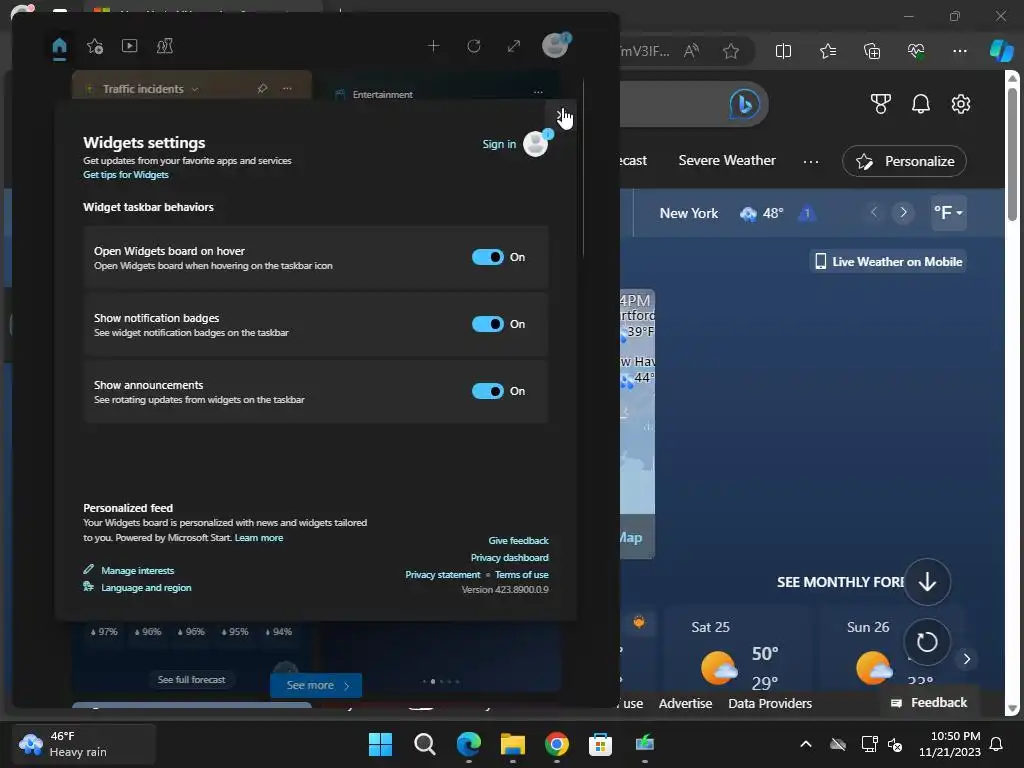Open the Widgets home tab icon
The image size is (1024, 768).
click(x=59, y=46)
